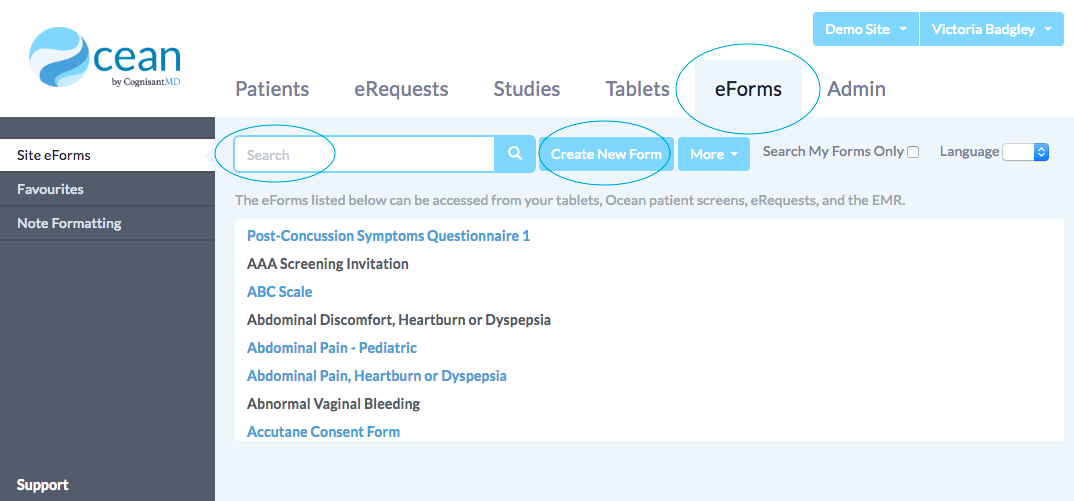This screenshot has width=1074, height=501.
Task: Open the Demo Site dropdown
Action: coord(865,29)
